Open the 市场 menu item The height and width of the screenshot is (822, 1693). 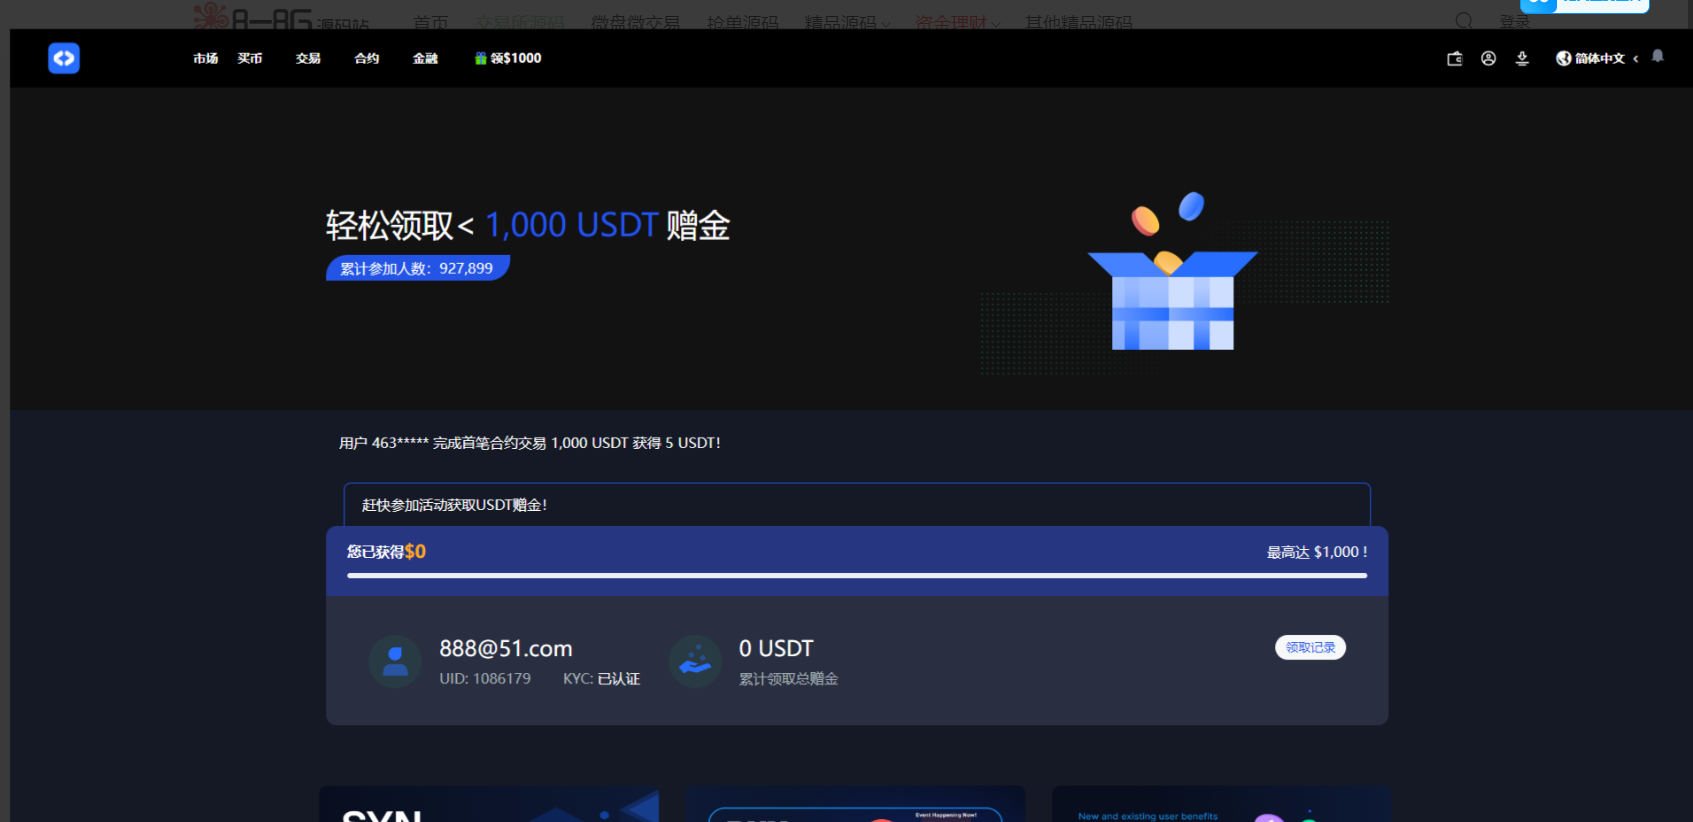pyautogui.click(x=206, y=59)
